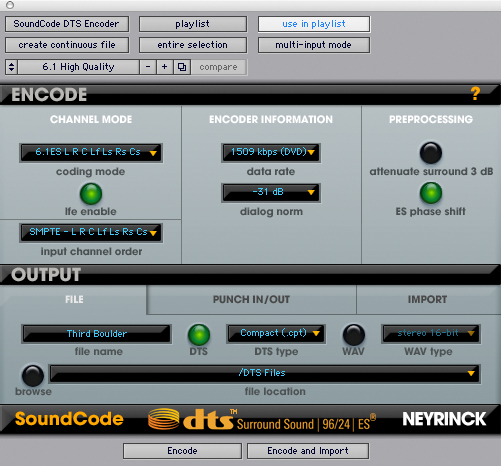Open the SMPTE input channel order dropdown
The width and height of the screenshot is (501, 466).
91,233
